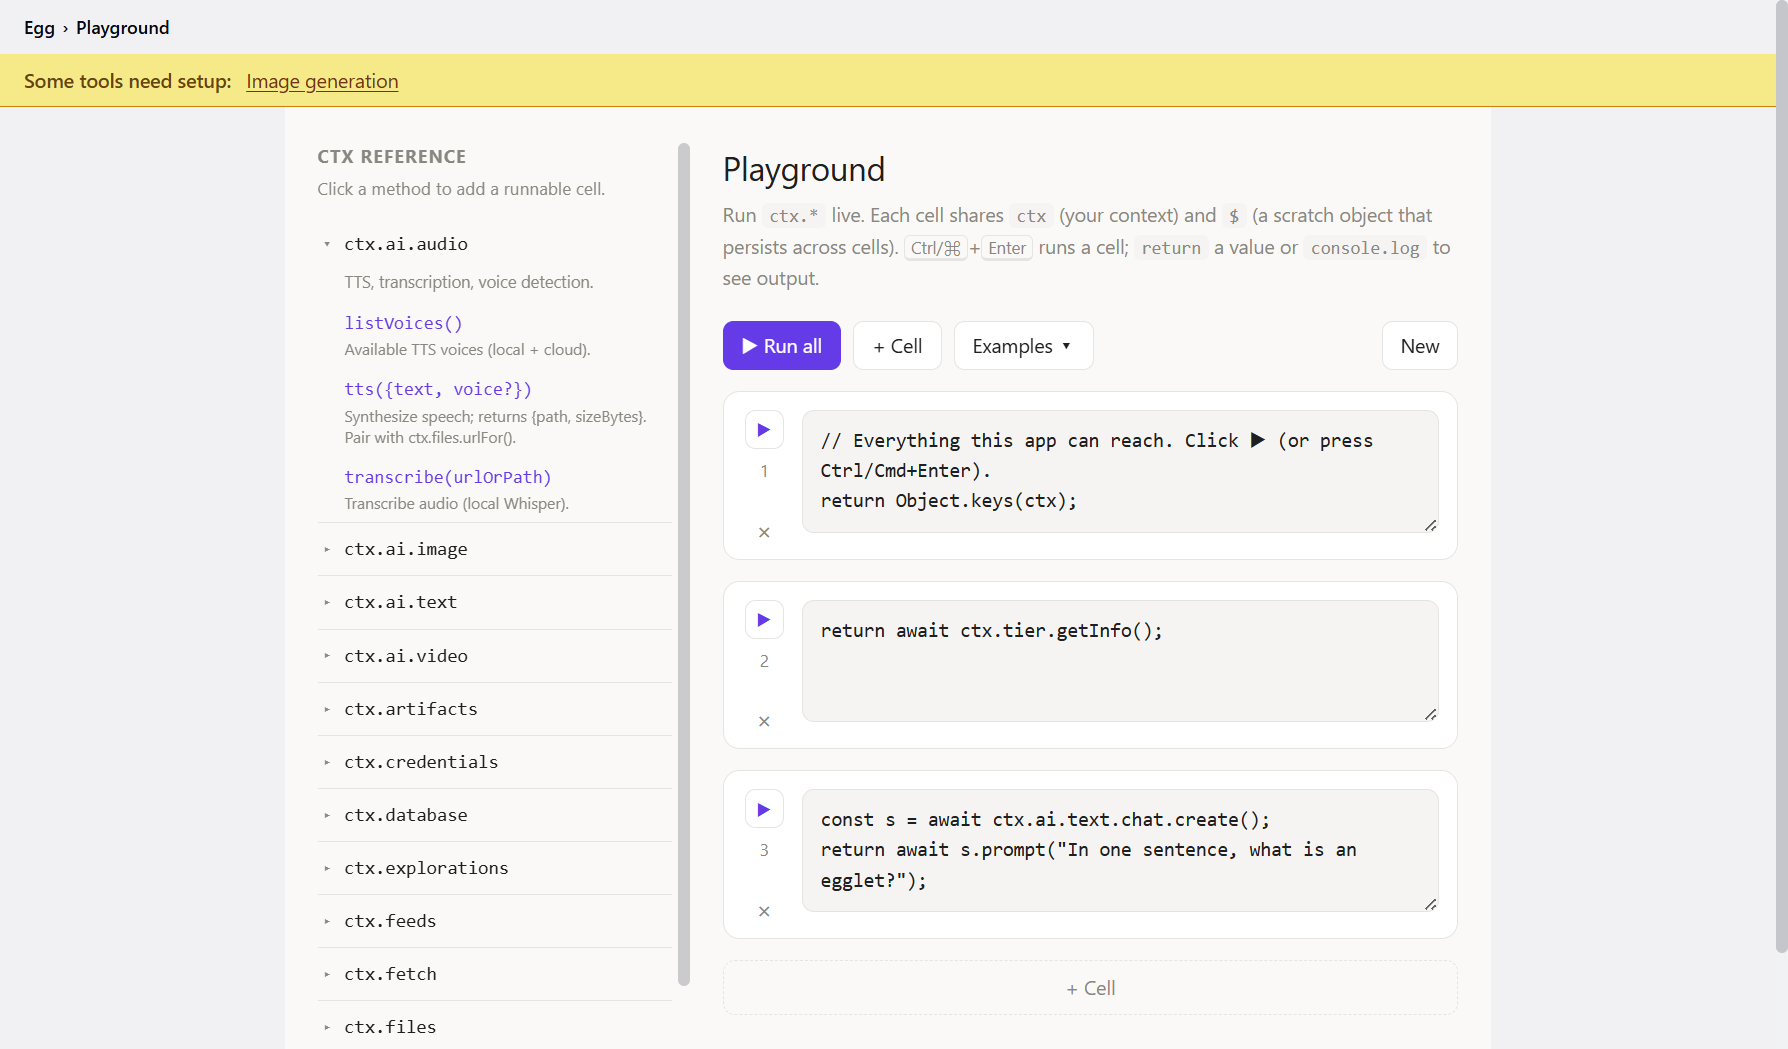The image size is (1788, 1049).
Task: Delete cell 1 with its X icon
Action: [764, 532]
